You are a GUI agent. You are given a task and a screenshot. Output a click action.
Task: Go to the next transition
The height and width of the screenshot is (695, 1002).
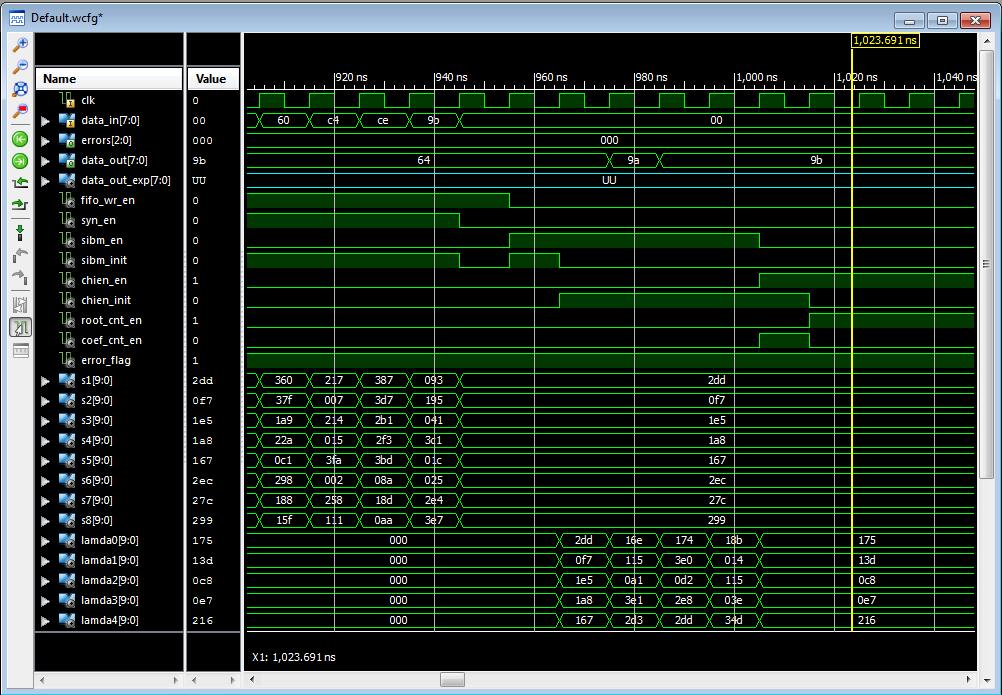pos(20,204)
